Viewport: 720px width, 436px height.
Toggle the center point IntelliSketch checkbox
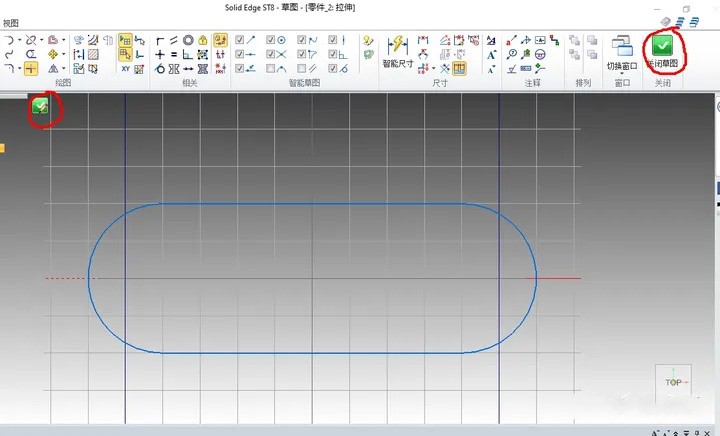(270, 40)
